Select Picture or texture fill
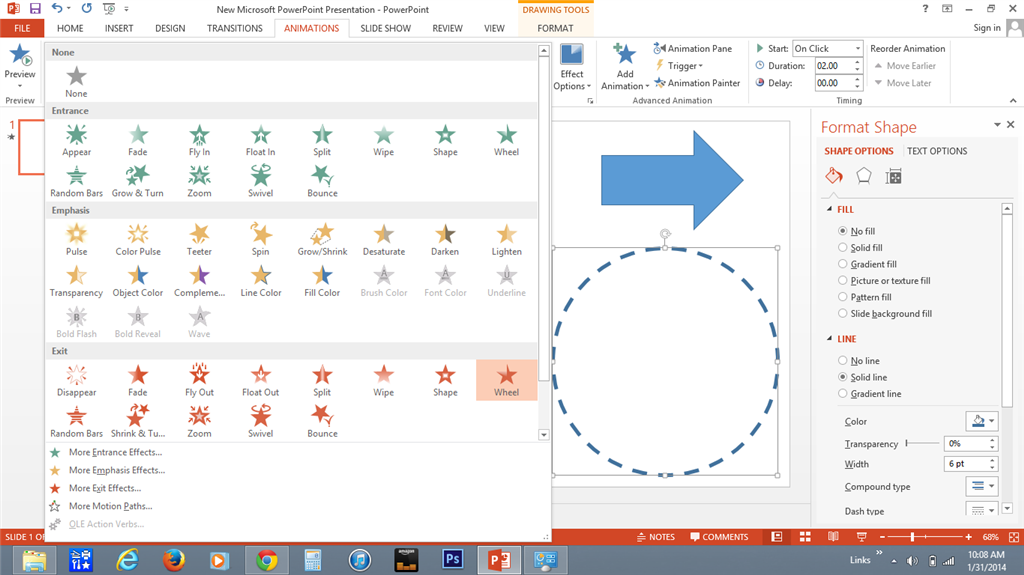This screenshot has height=575, width=1024. (842, 280)
